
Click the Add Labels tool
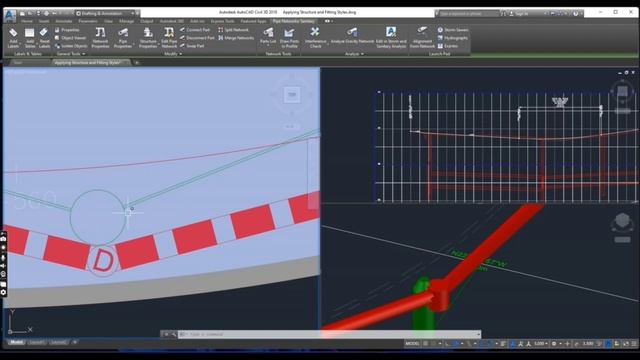coord(13,38)
